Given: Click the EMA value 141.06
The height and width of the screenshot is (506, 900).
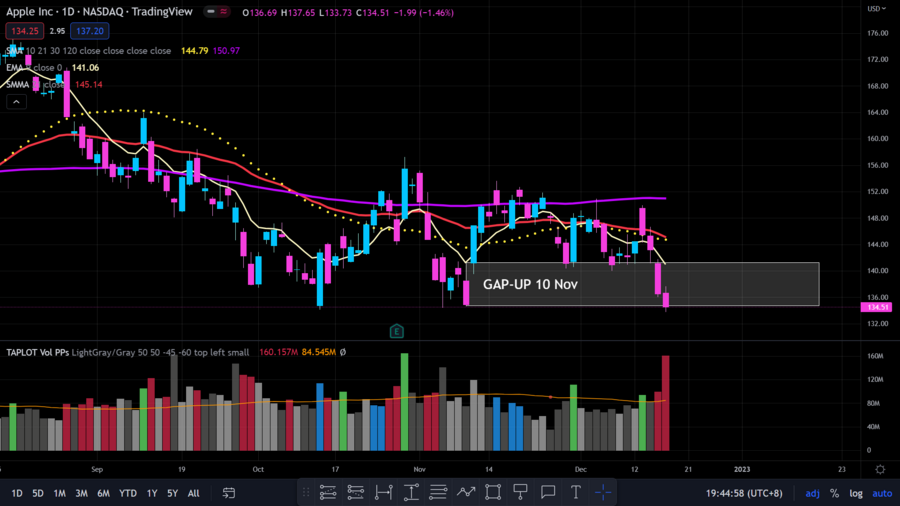Looking at the screenshot, I should [85, 68].
